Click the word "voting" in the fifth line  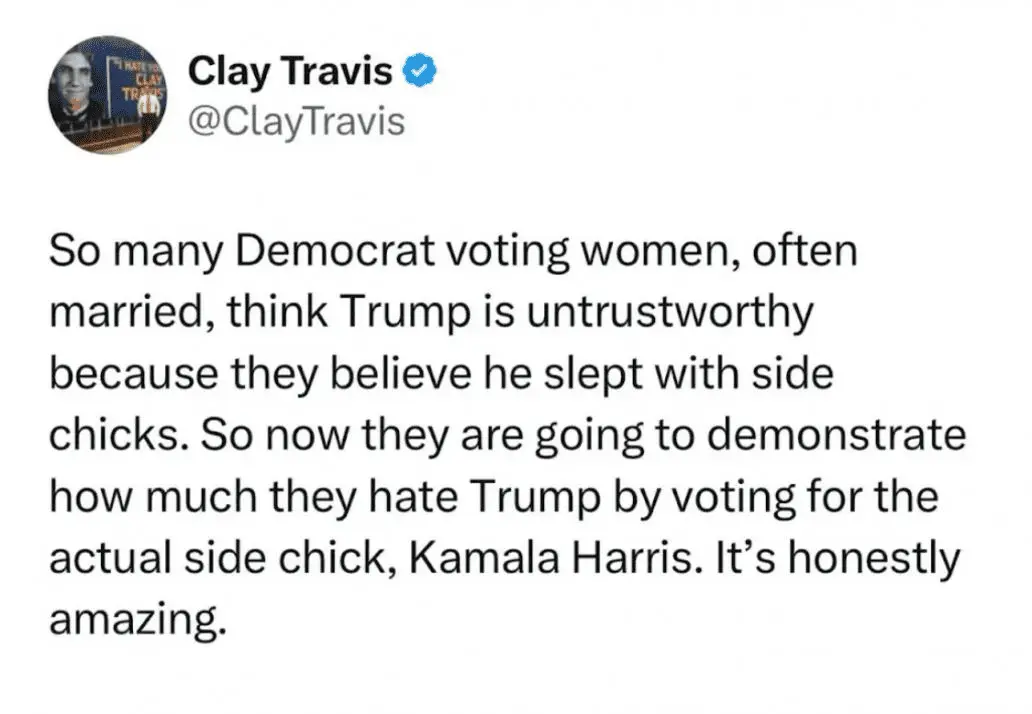pos(735,498)
